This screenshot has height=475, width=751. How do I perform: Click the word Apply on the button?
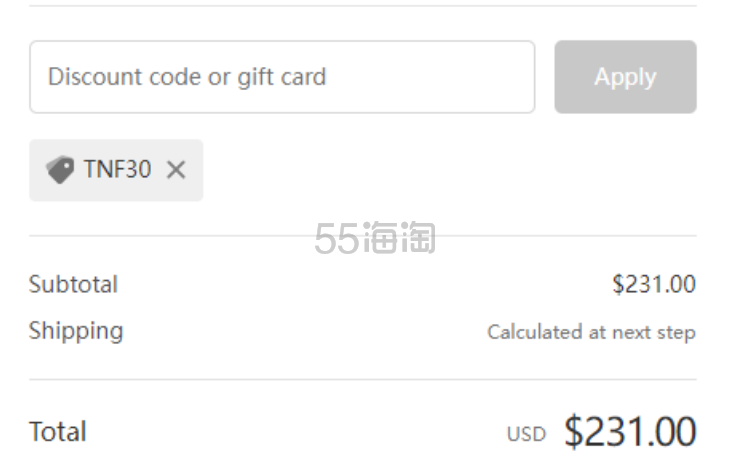(x=626, y=77)
